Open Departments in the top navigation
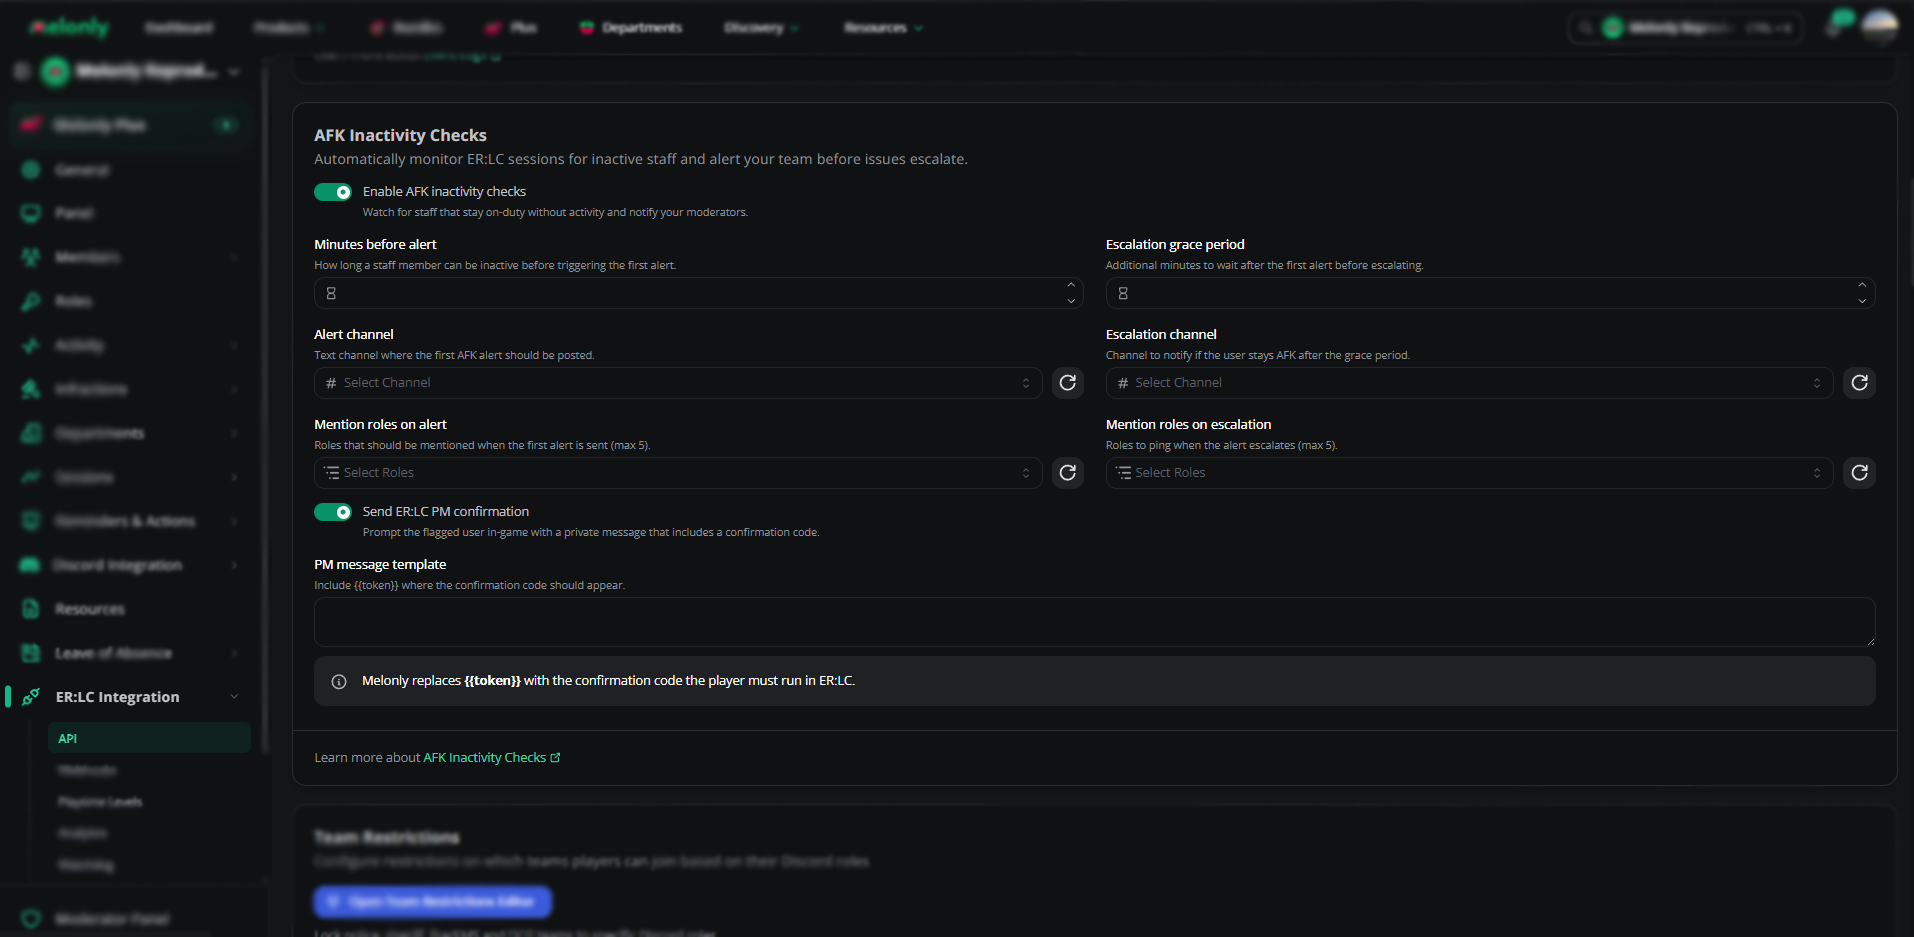This screenshot has height=937, width=1914. pos(632,28)
